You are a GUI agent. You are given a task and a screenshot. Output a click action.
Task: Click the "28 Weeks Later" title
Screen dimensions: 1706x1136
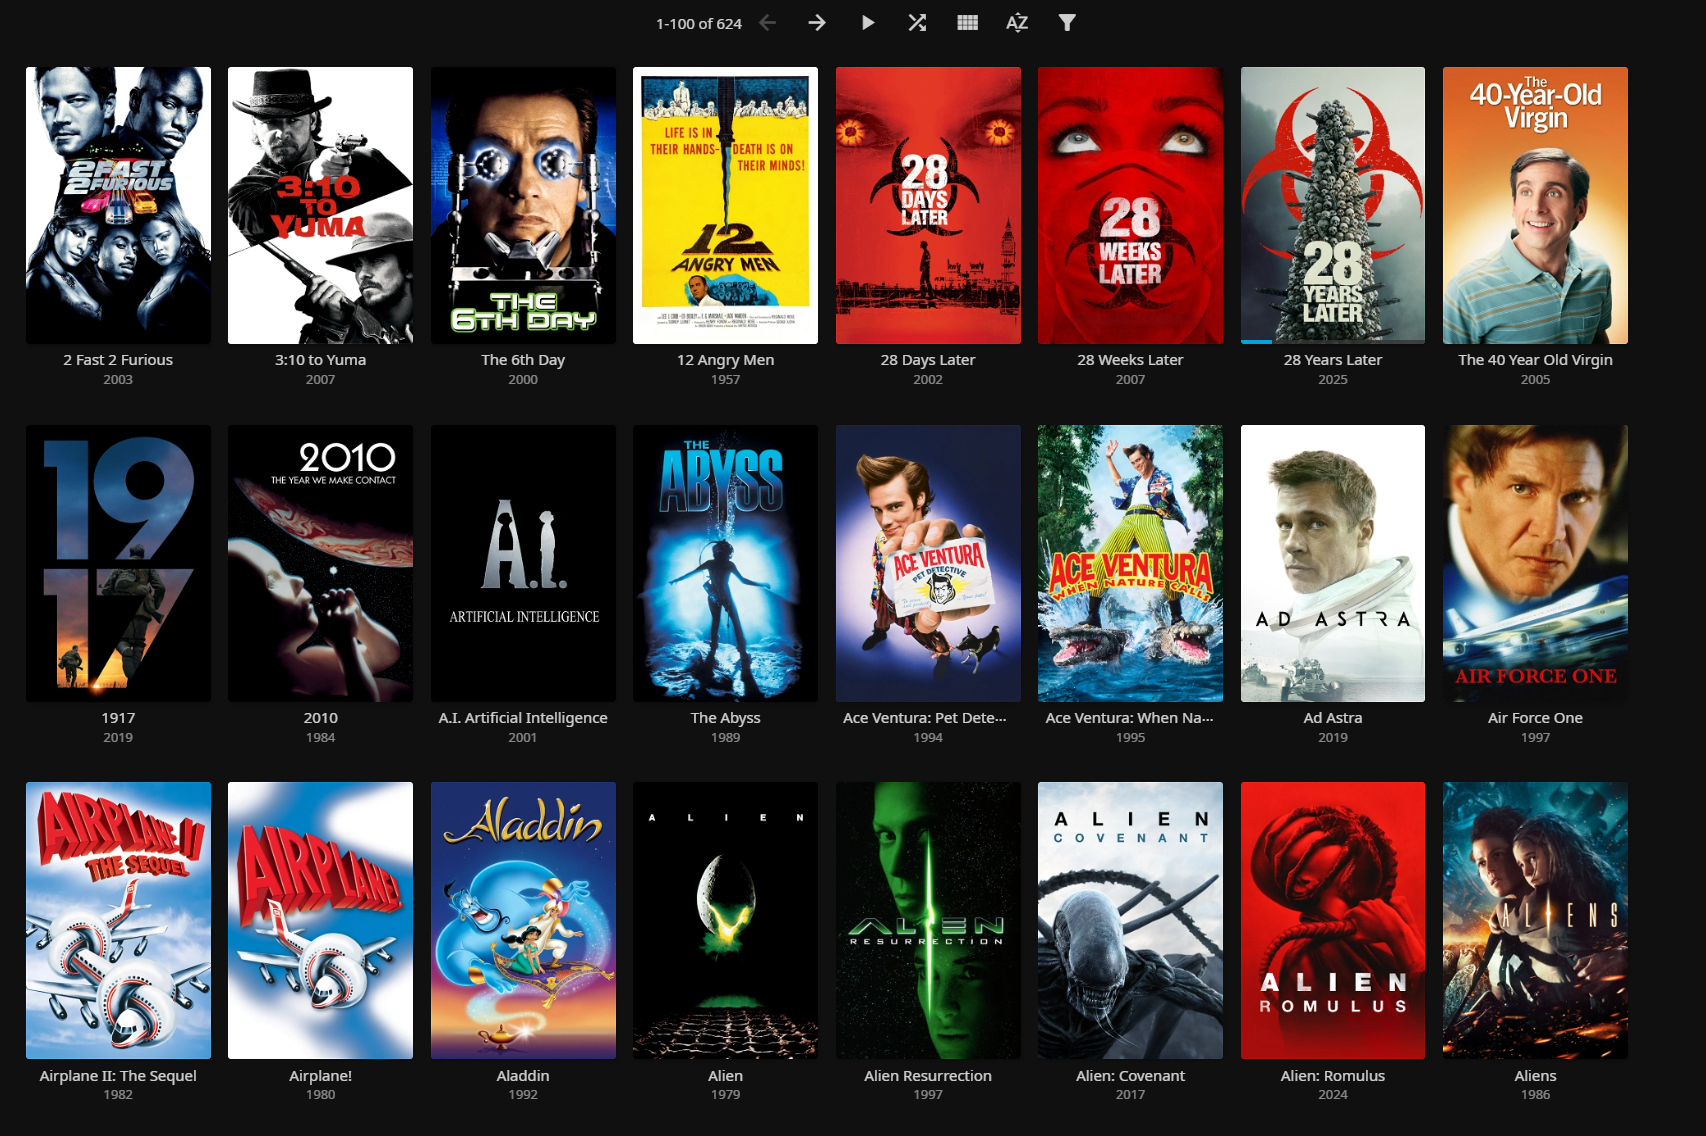click(1130, 360)
